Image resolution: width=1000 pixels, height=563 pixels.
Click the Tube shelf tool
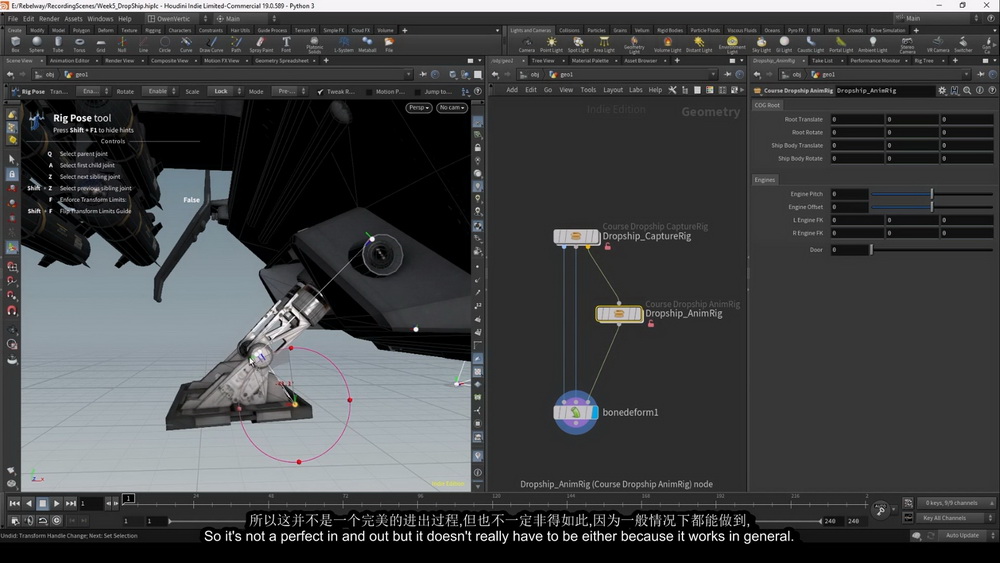click(x=58, y=44)
